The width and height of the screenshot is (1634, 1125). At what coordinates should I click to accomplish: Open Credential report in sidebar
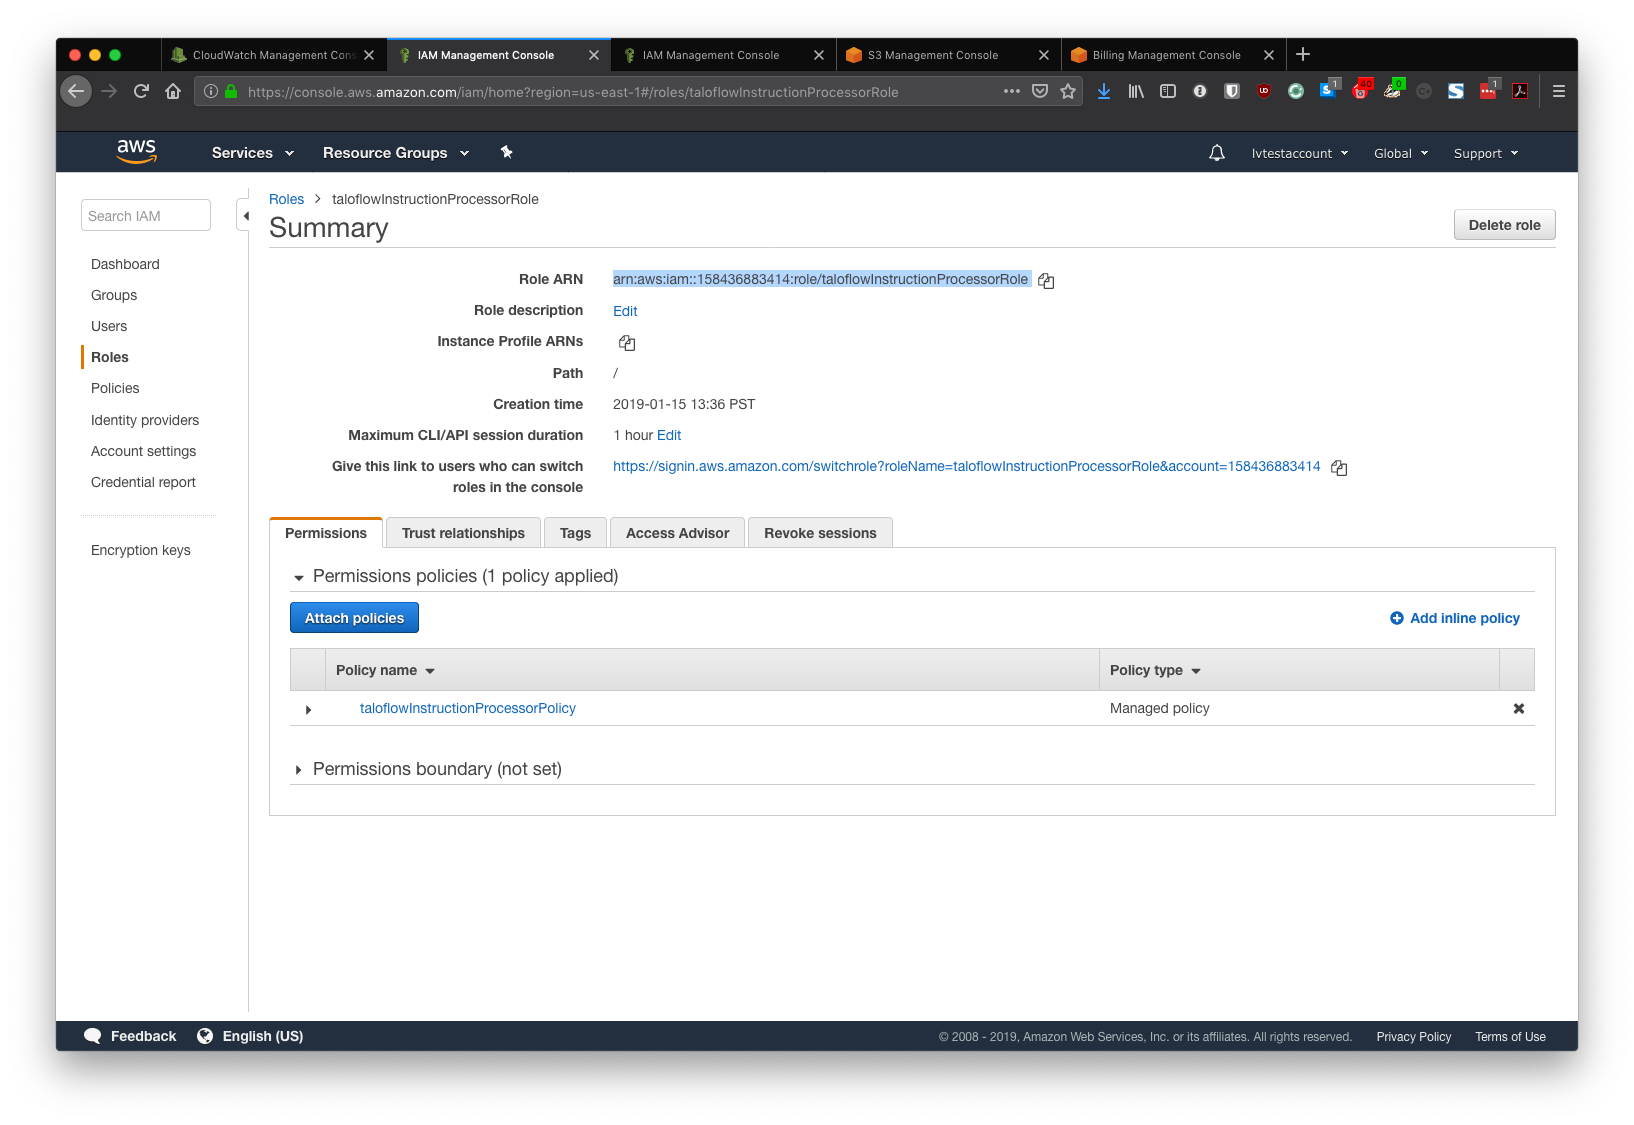[x=143, y=482]
